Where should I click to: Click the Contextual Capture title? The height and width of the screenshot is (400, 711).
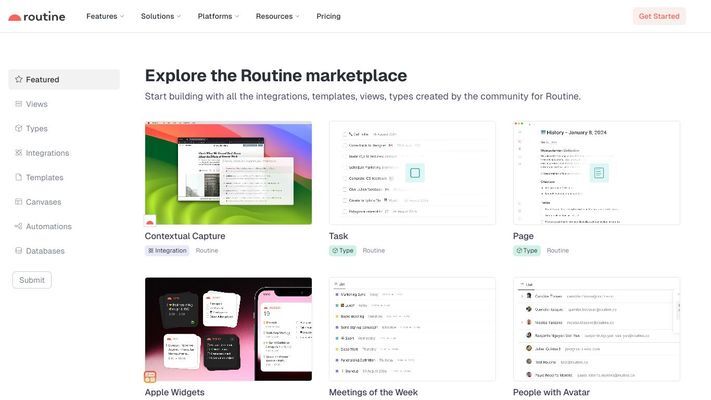point(185,236)
